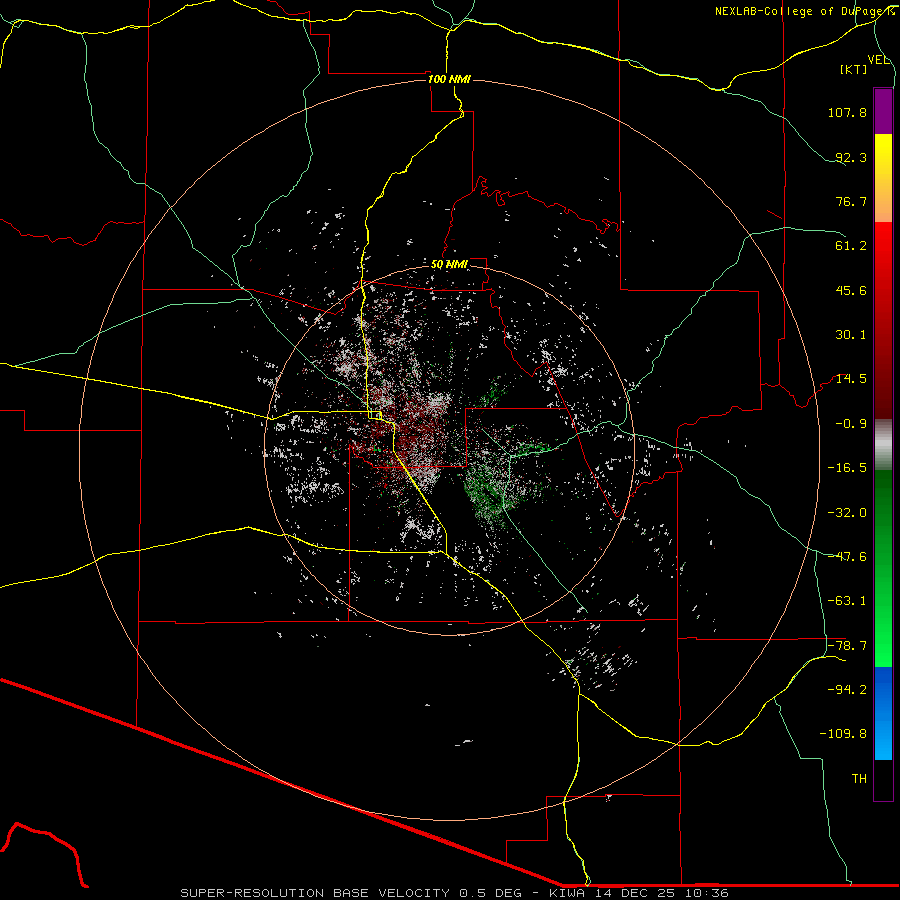
Task: Click the [KT] units label
Action: pyautogui.click(x=854, y=69)
